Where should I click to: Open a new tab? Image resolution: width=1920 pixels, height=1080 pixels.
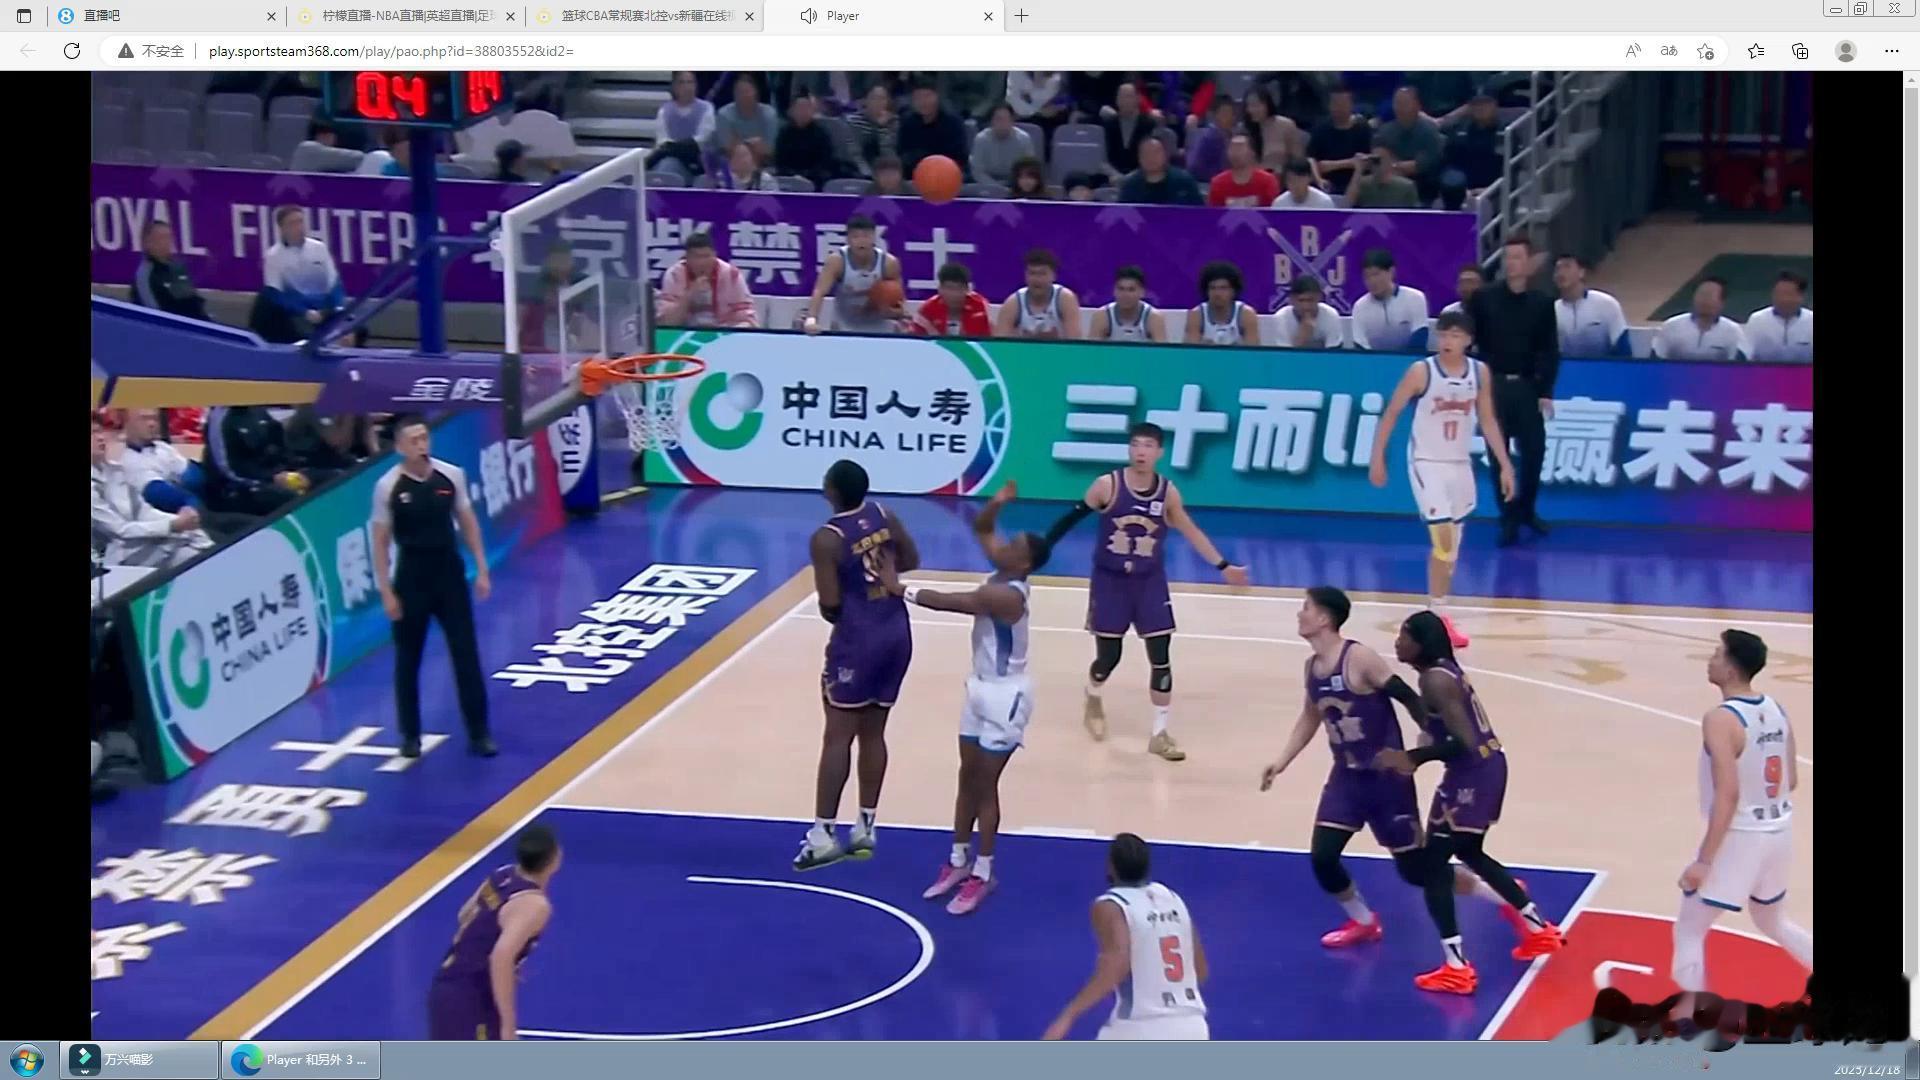click(x=1021, y=16)
